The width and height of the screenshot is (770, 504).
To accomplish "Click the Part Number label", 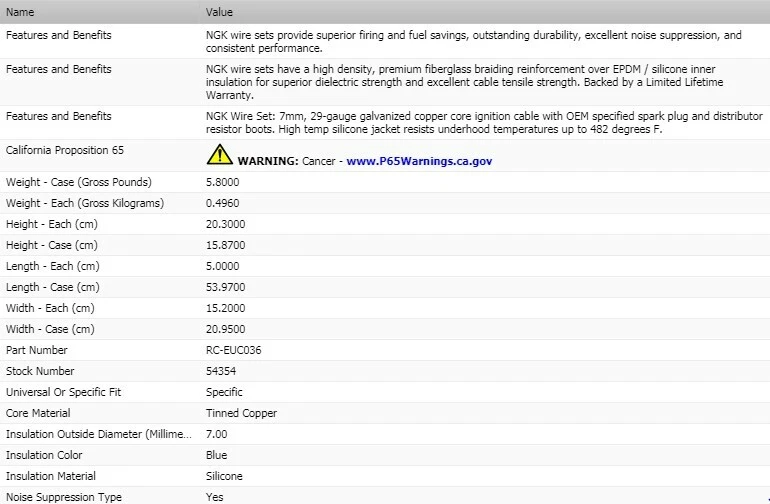I will [36, 350].
